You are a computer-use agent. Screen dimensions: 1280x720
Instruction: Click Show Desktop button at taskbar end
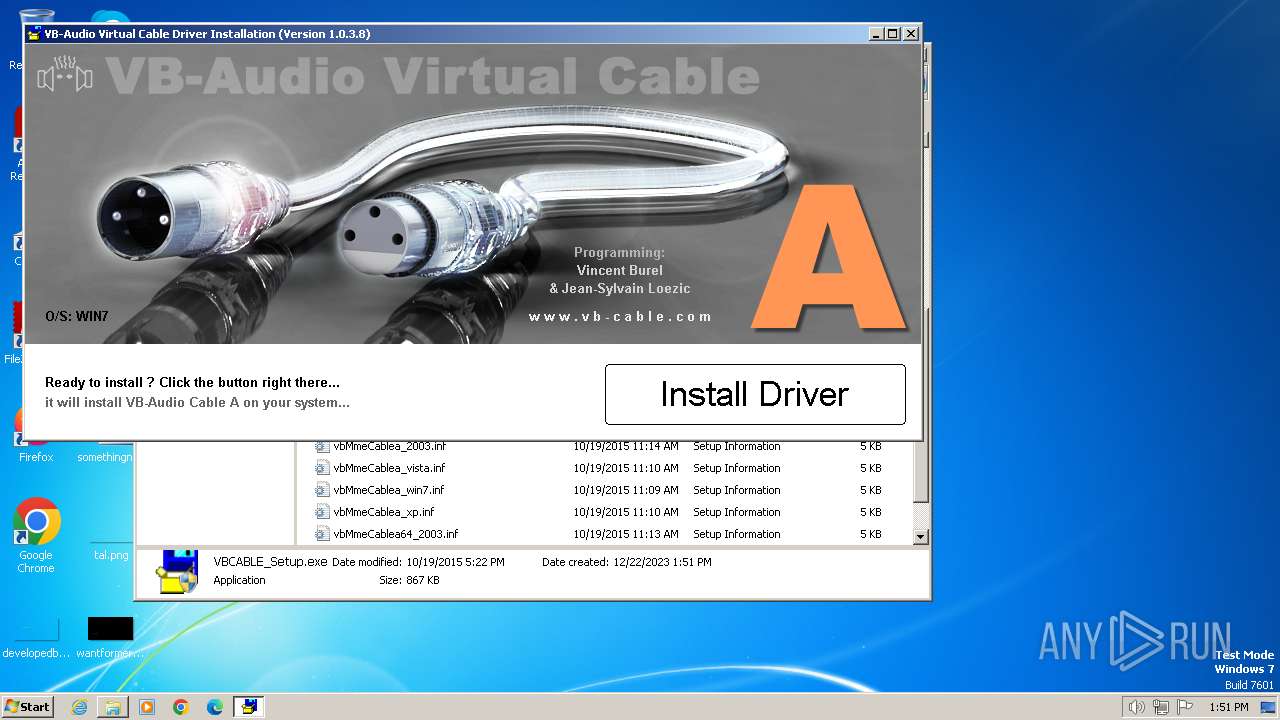tap(1270, 707)
